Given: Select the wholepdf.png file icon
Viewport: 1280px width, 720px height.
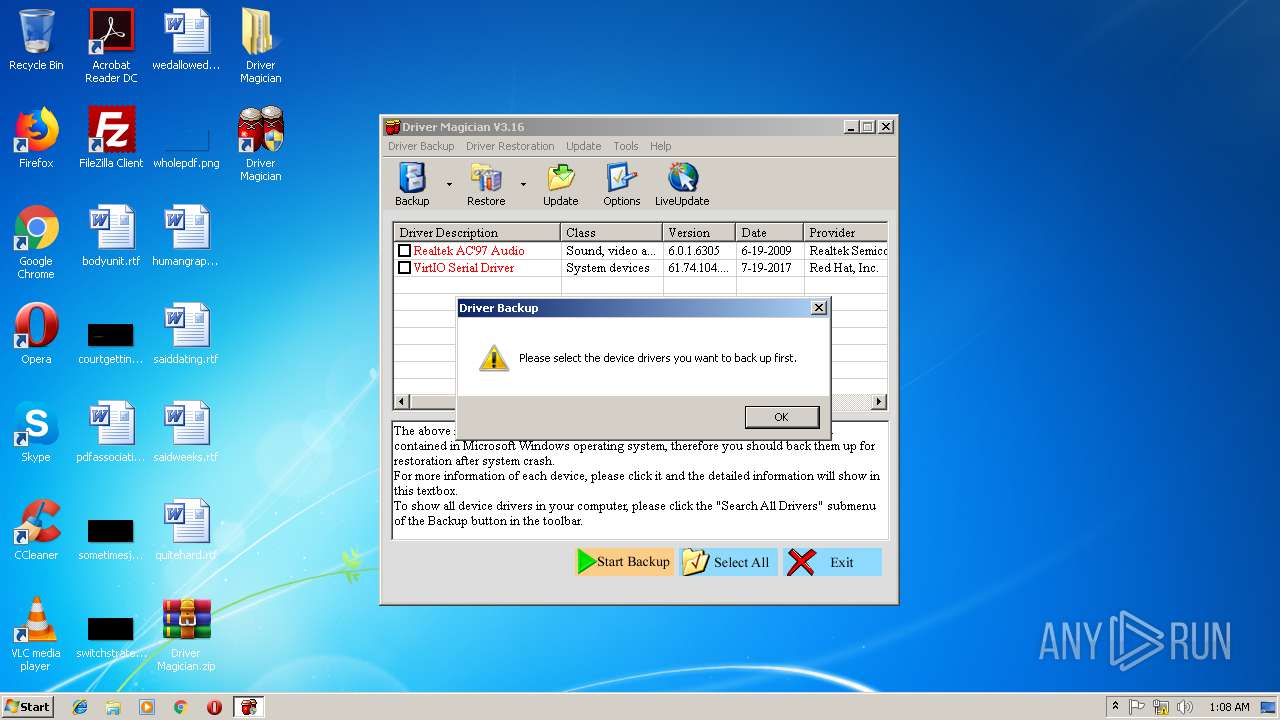Looking at the screenshot, I should [x=186, y=138].
